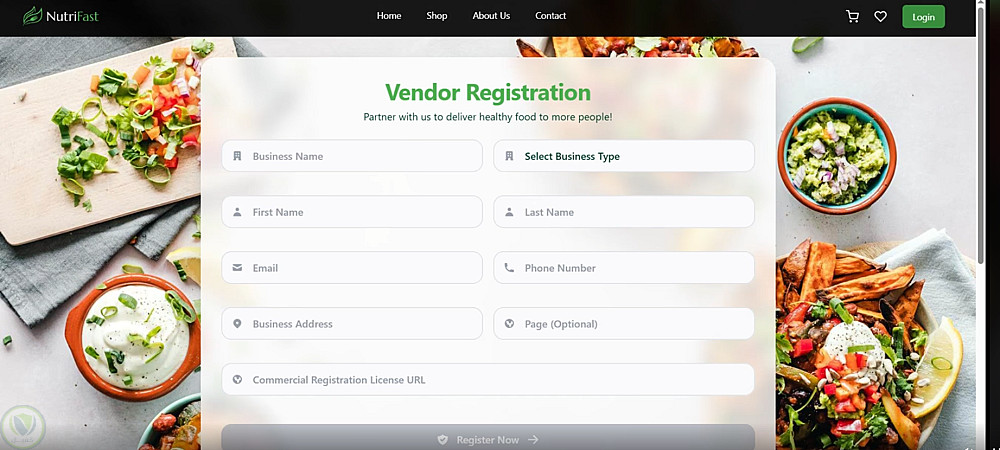Open the shopping cart icon
The image size is (1000, 450).
(852, 17)
